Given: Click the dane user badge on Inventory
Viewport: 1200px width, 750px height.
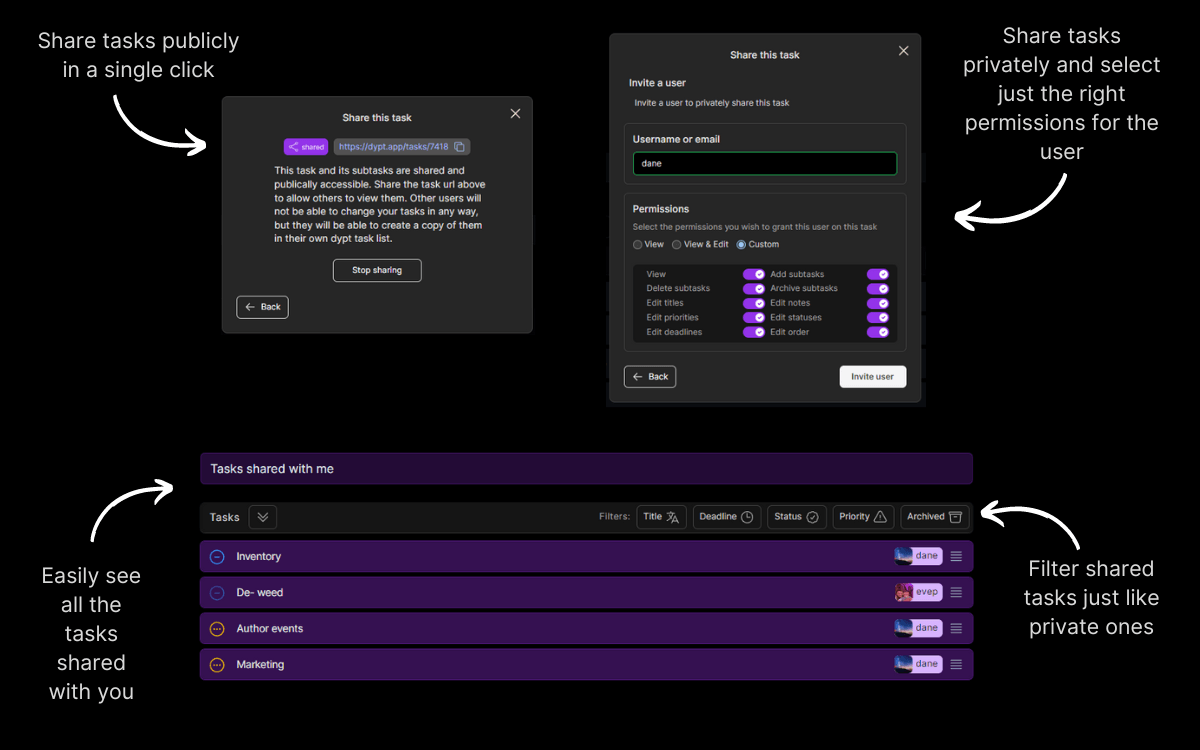Looking at the screenshot, I should [x=918, y=556].
